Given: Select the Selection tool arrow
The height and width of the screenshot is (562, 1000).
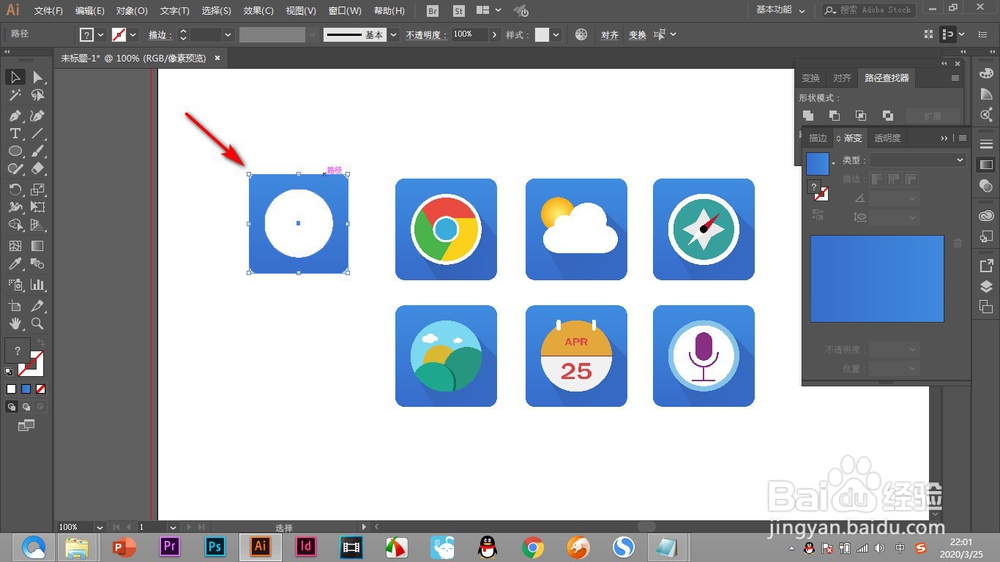Looking at the screenshot, I should click(x=15, y=77).
